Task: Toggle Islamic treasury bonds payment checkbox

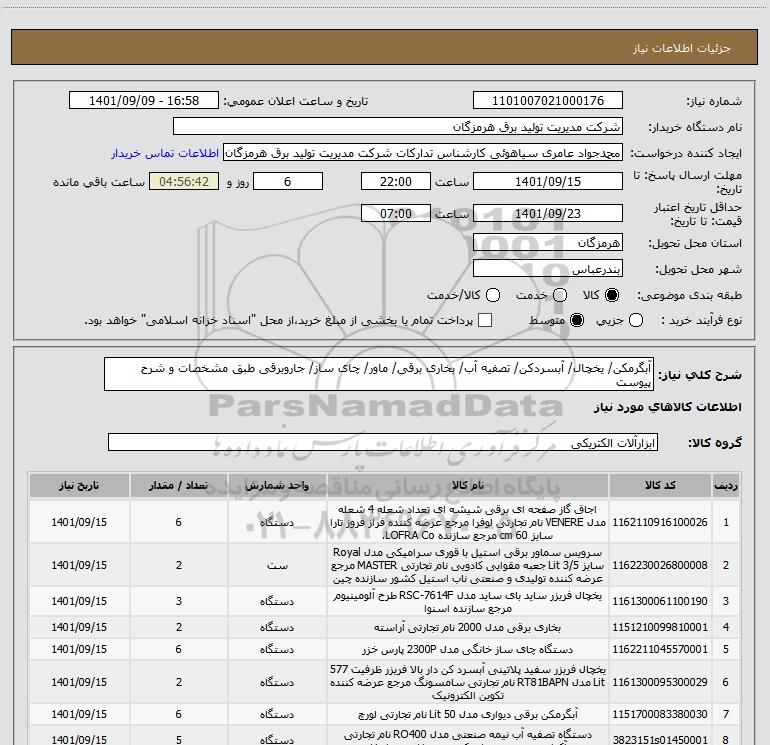Action: point(485,320)
